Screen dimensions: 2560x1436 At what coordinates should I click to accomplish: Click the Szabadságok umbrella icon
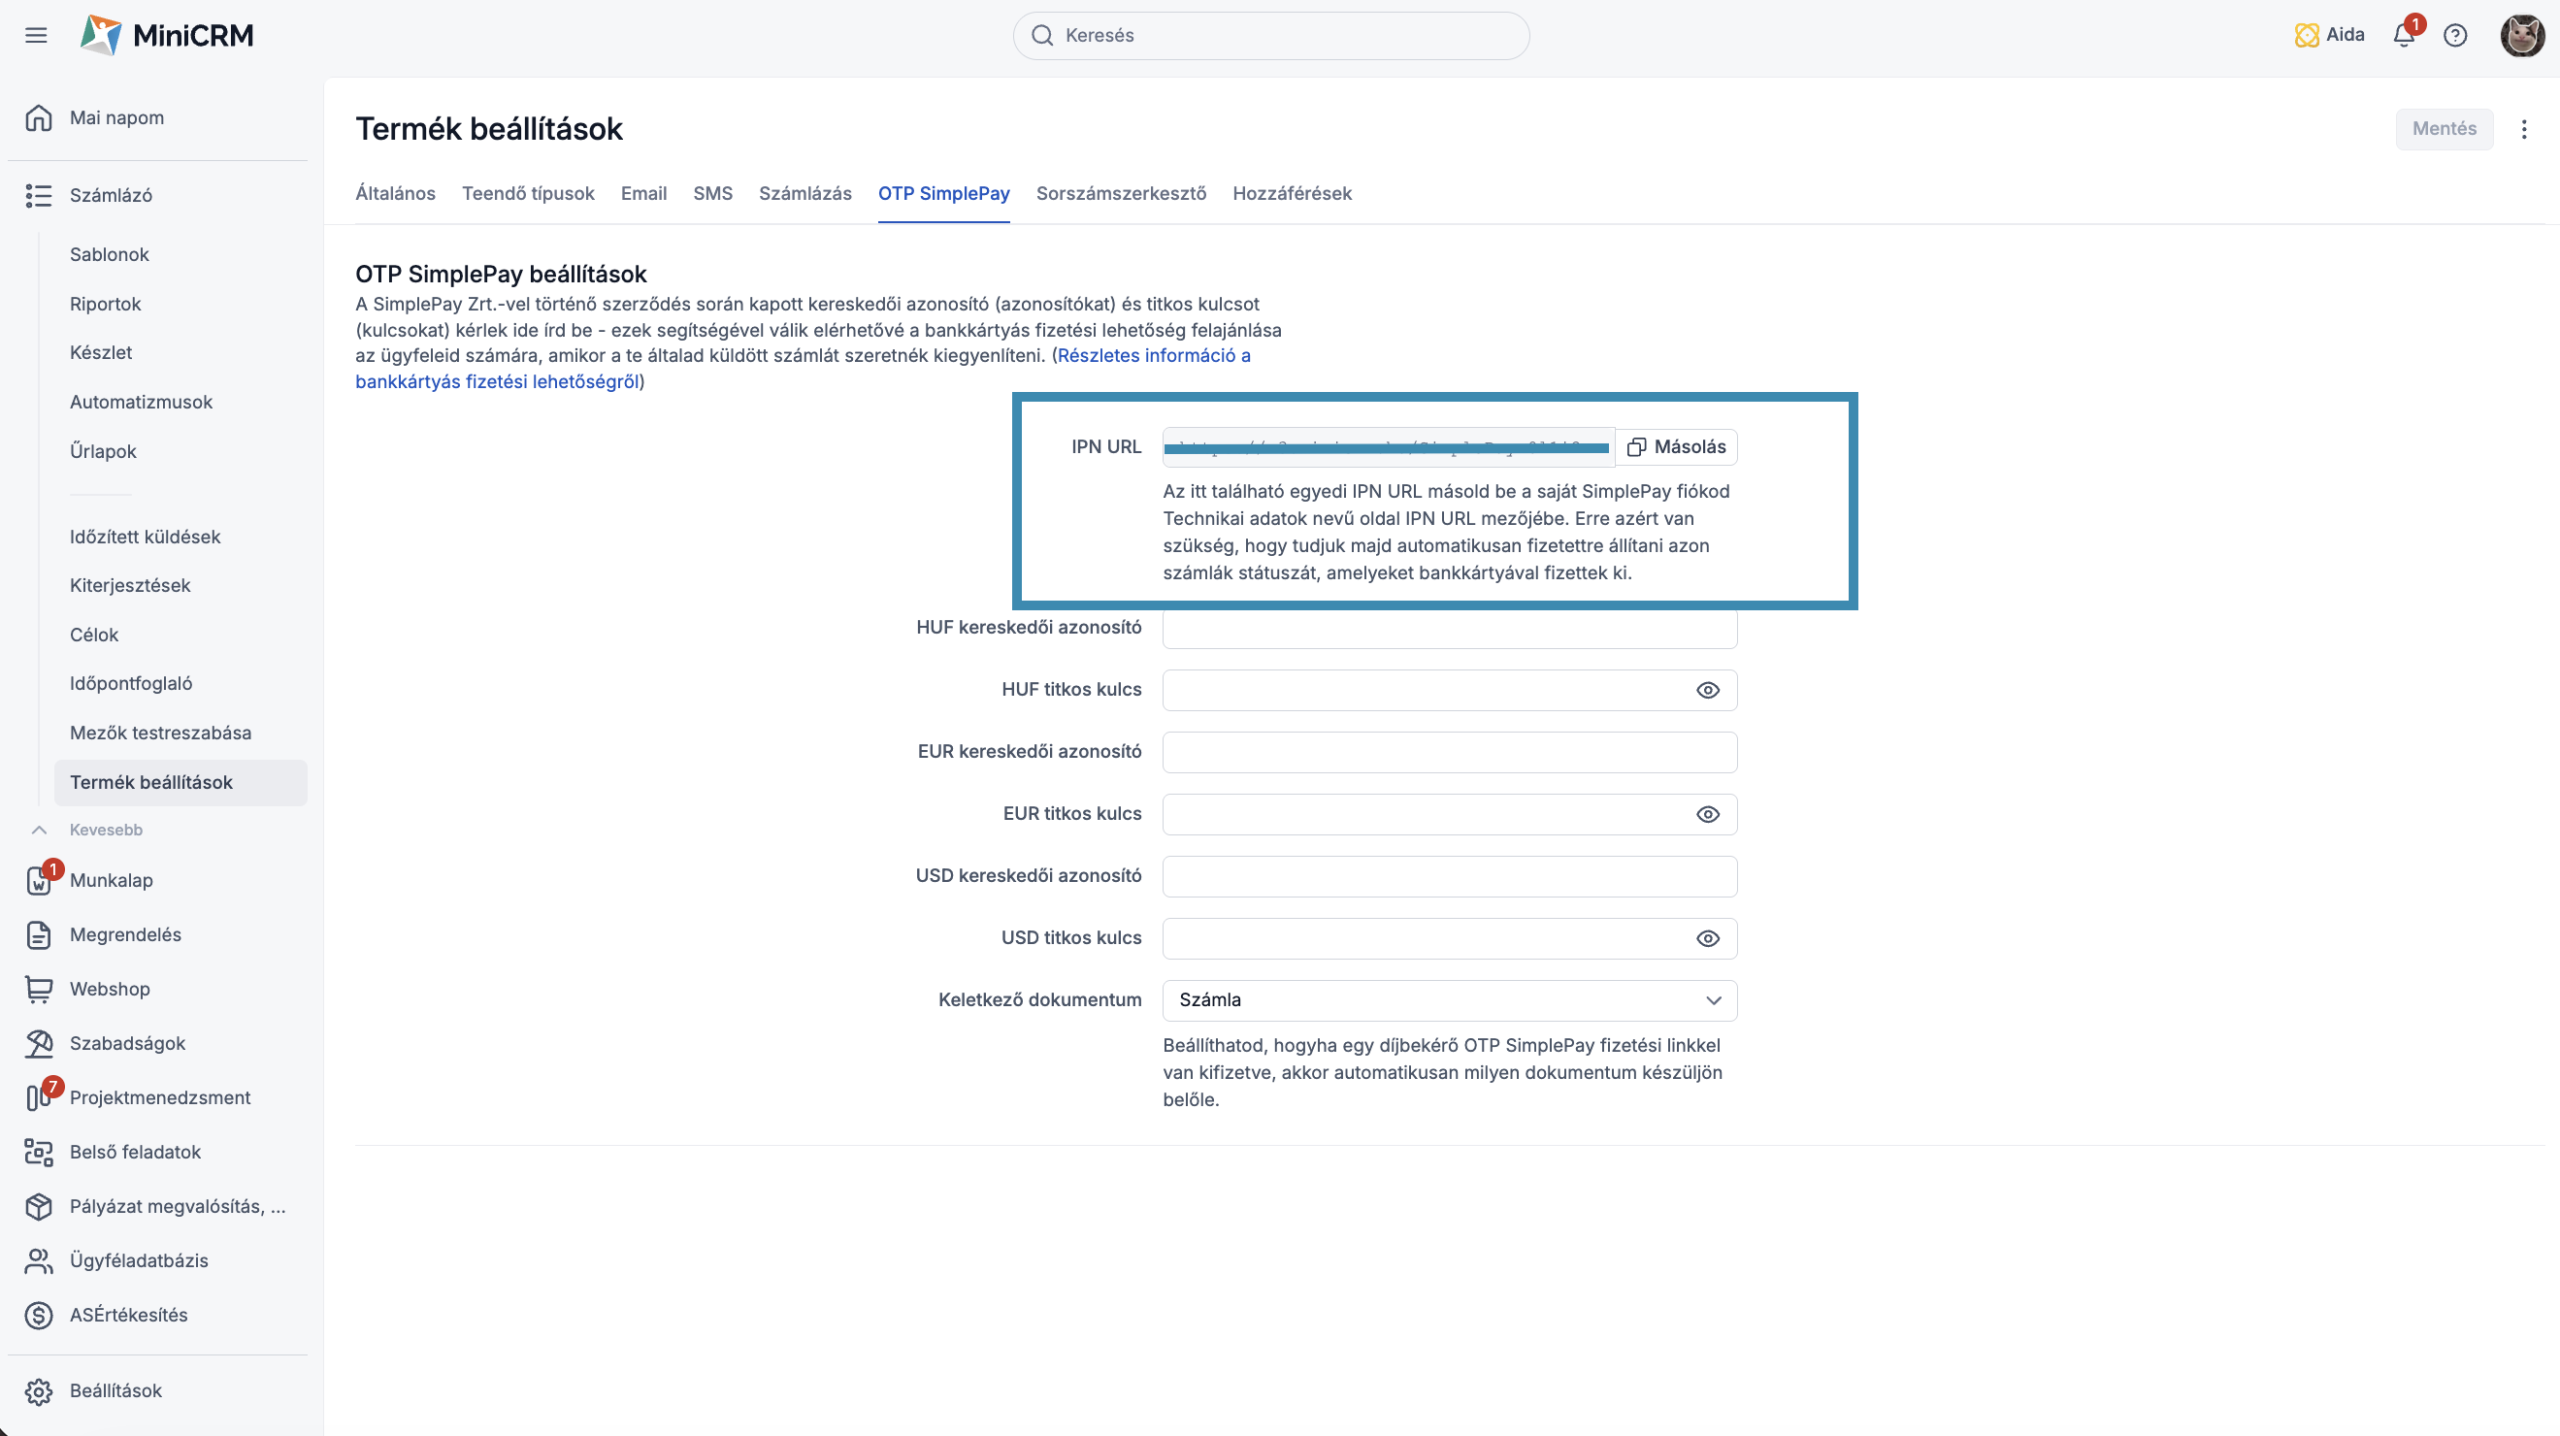point(39,1043)
